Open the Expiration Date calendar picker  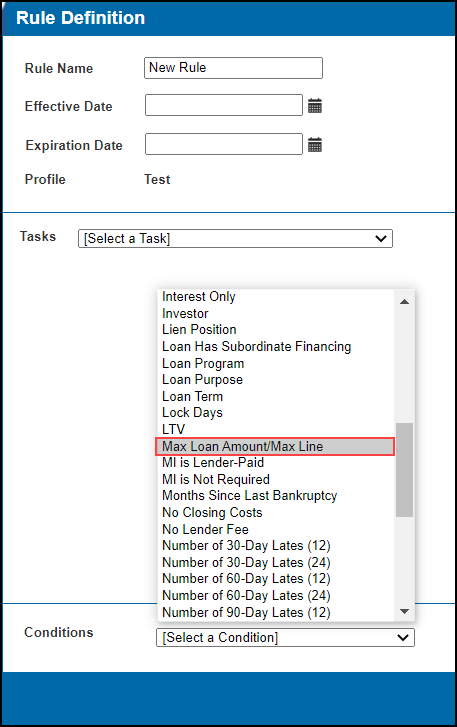(315, 145)
